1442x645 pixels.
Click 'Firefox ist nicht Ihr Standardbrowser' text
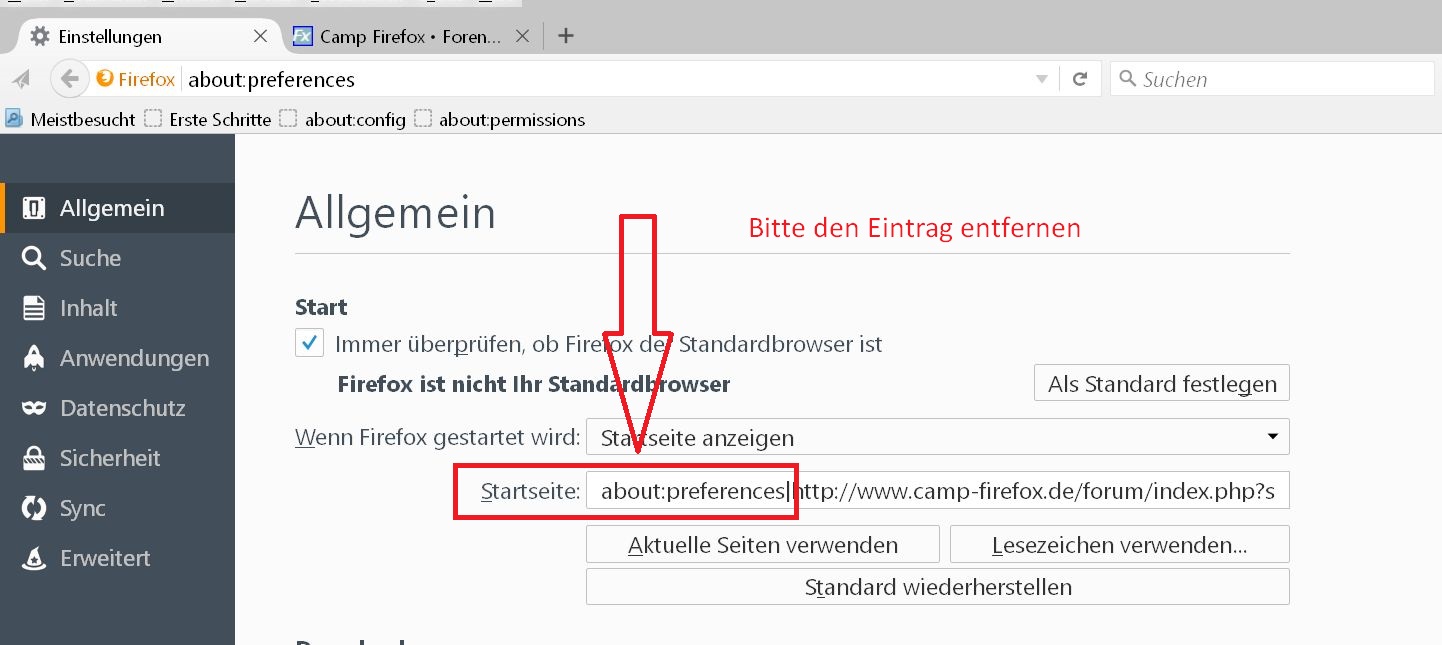coord(534,384)
